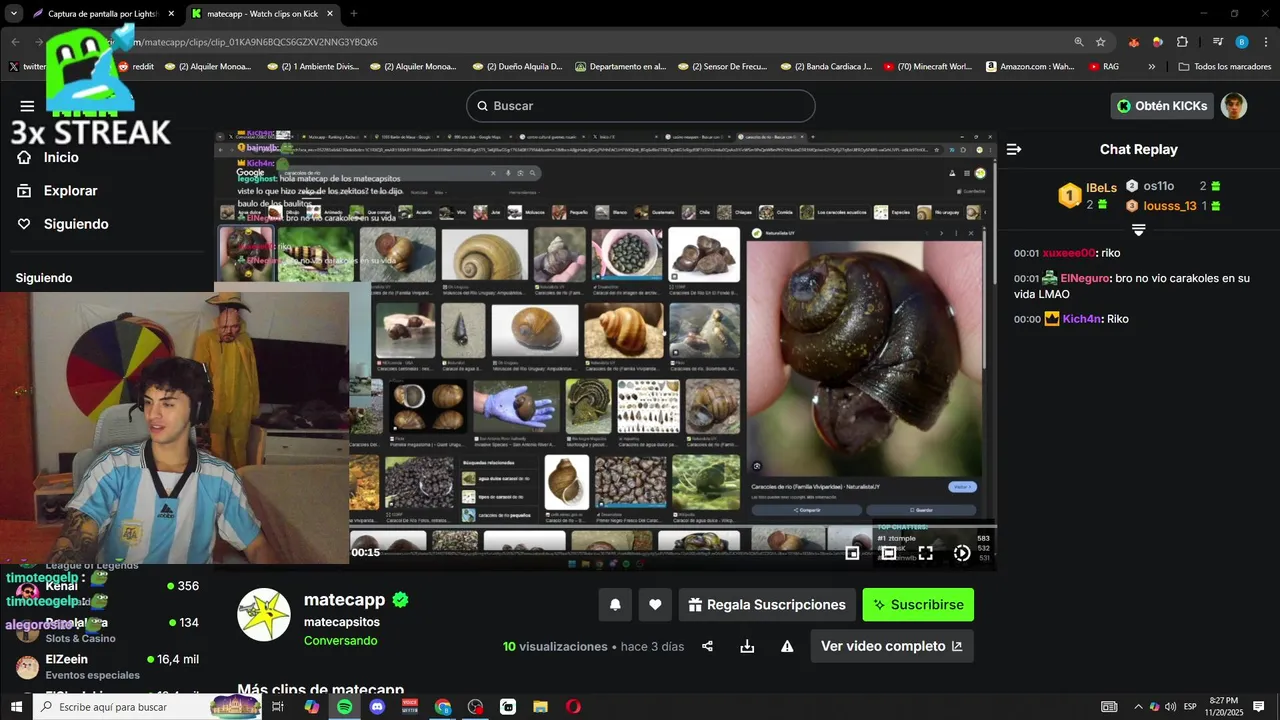The width and height of the screenshot is (1280, 720).
Task: Click Obtén KICKs button
Action: [x=1161, y=106]
